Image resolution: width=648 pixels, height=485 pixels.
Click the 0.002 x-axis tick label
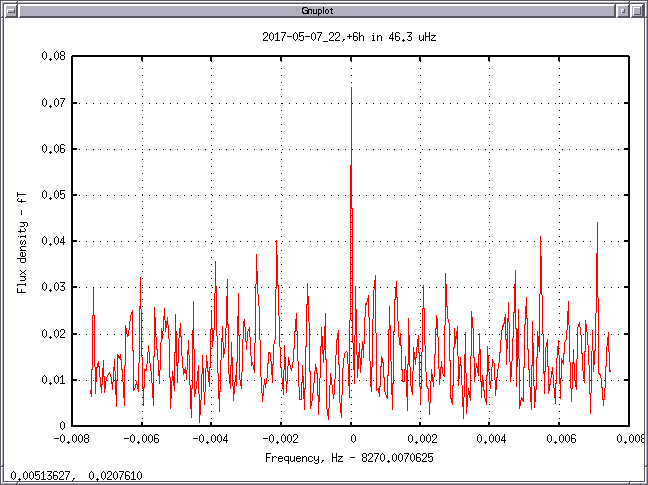coord(421,439)
